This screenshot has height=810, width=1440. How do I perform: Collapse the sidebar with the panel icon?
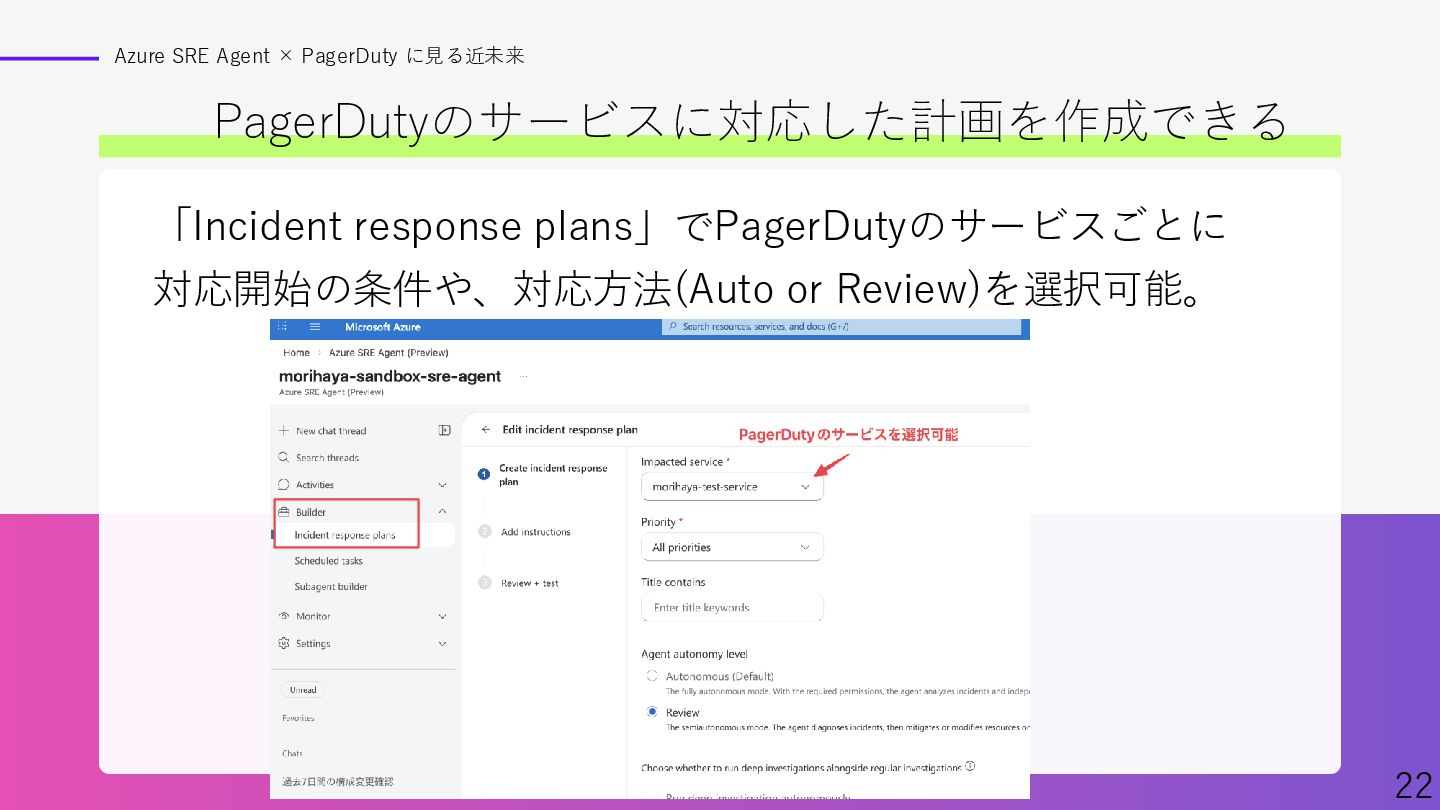[445, 431]
